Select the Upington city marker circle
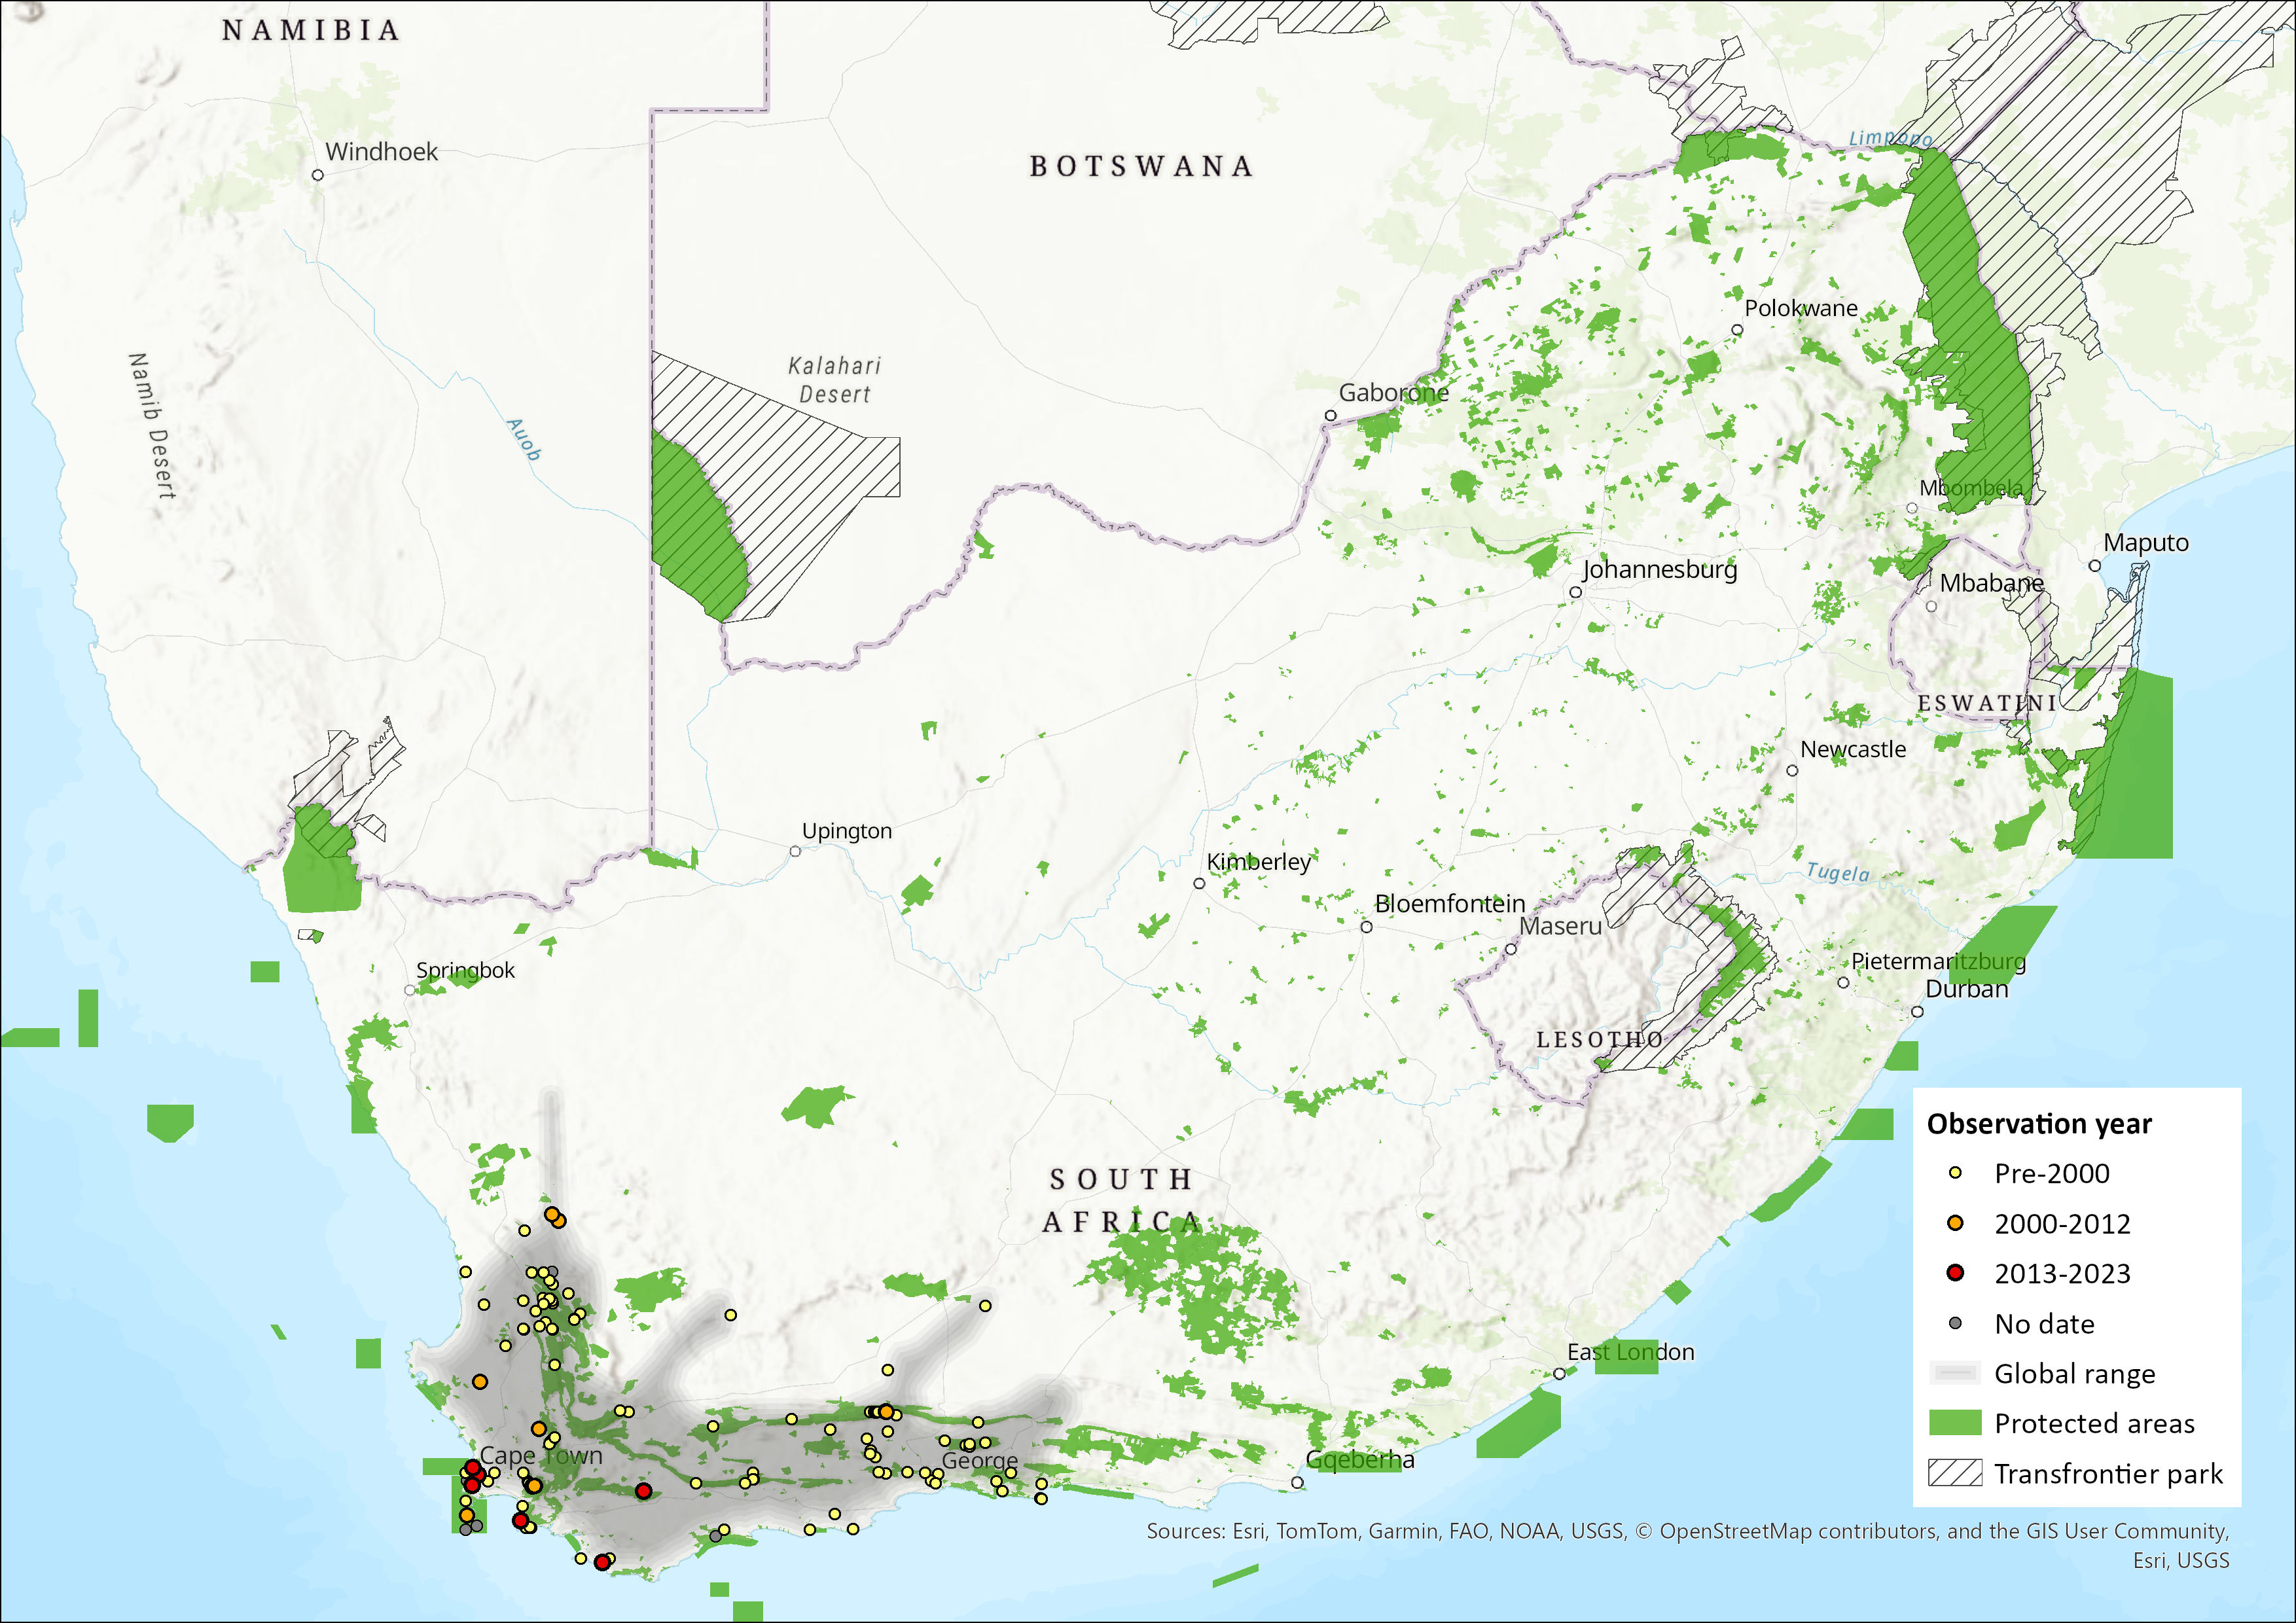This screenshot has width=2296, height=1623. pyautogui.click(x=795, y=851)
